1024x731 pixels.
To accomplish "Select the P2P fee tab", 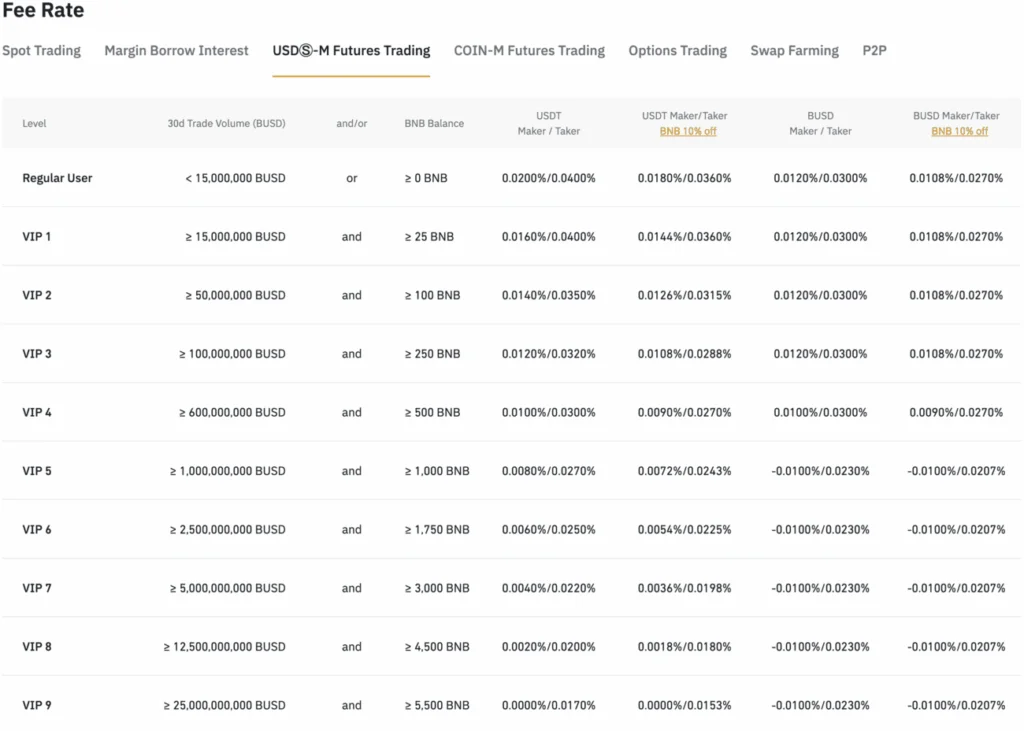I will click(x=874, y=50).
